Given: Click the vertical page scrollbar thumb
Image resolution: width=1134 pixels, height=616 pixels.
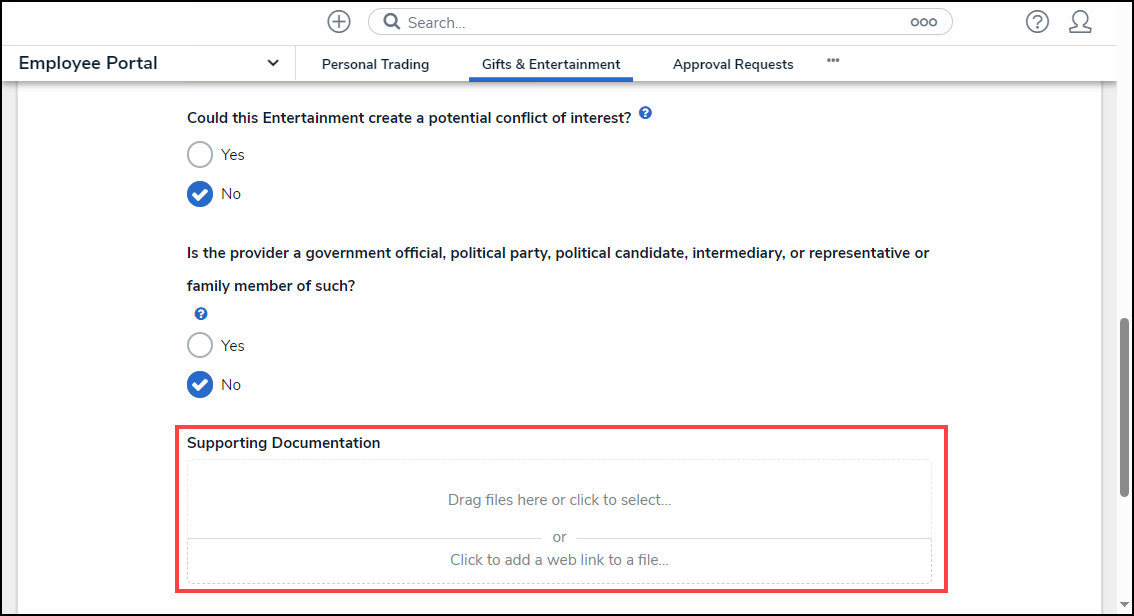Looking at the screenshot, I should click(1124, 405).
